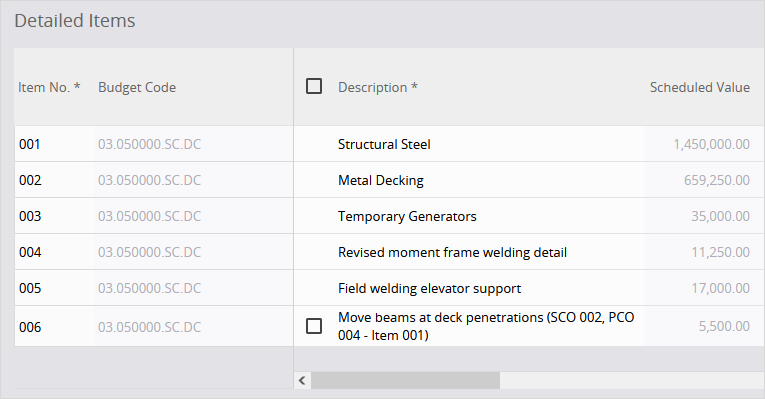
Task: Click the horizontal scrollbar thumb
Action: (x=405, y=380)
